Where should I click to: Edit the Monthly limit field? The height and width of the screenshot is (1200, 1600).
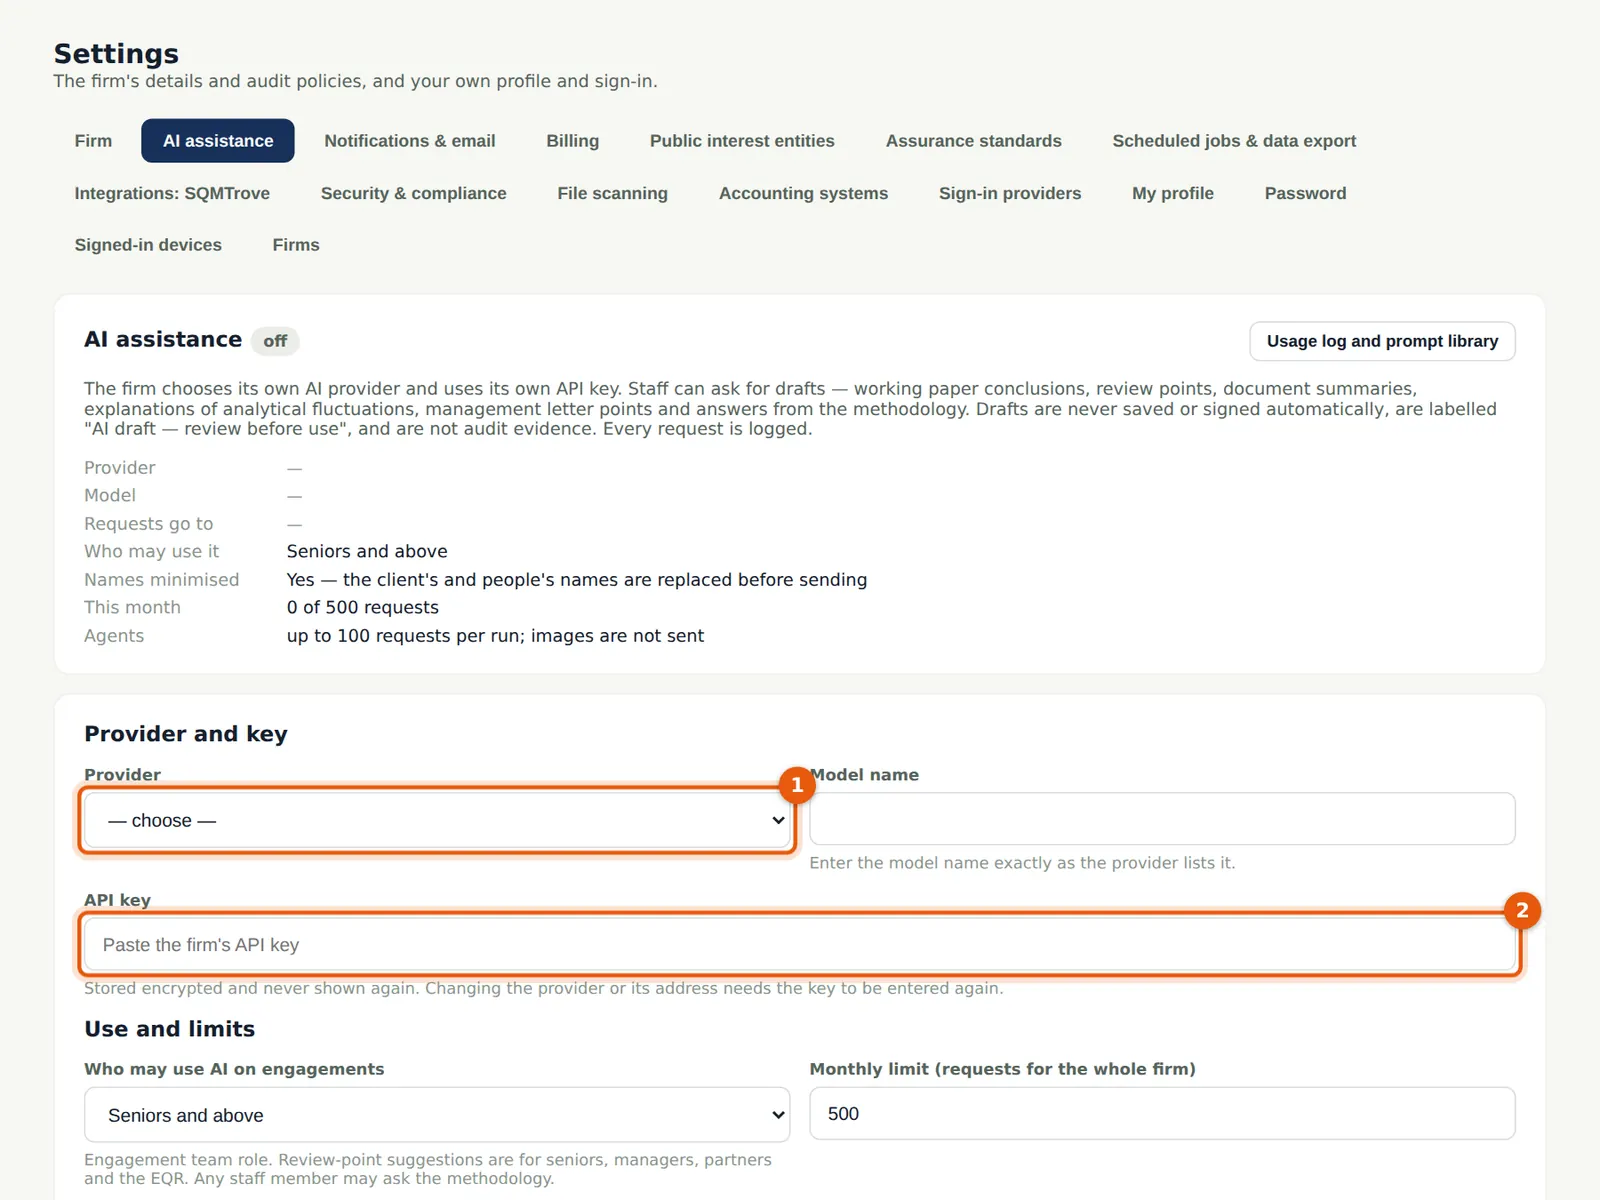point(1162,1113)
